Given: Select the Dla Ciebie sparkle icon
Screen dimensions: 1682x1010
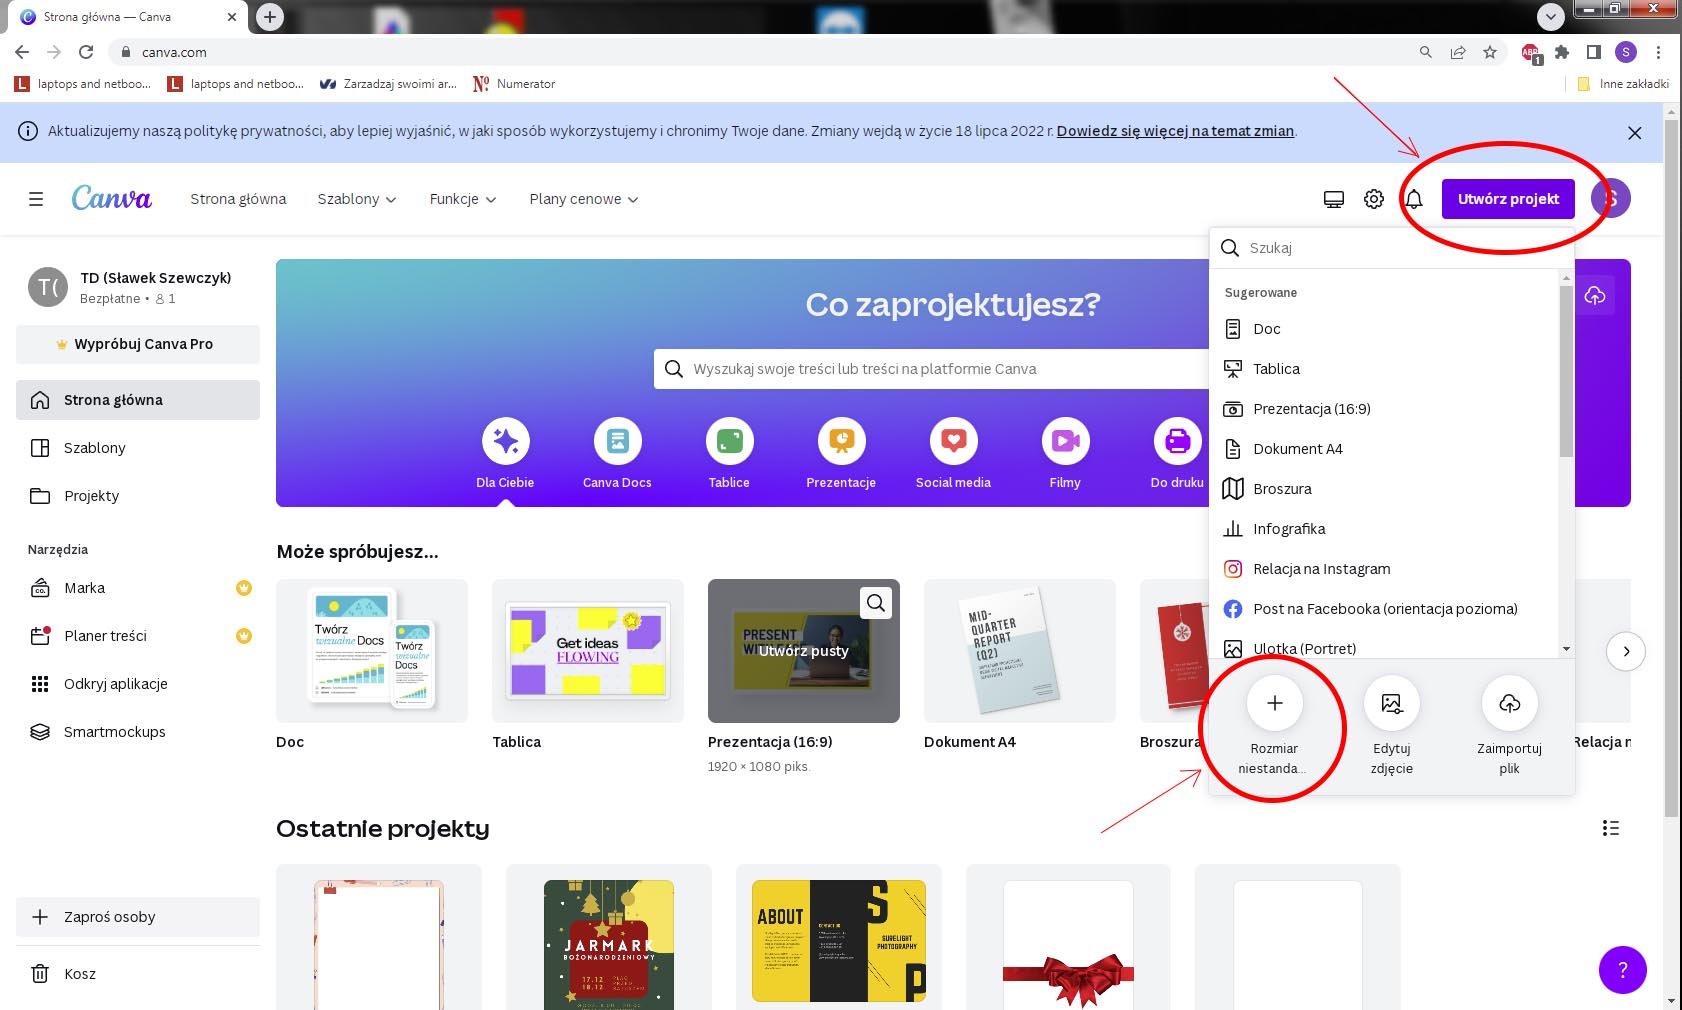Looking at the screenshot, I should 505,441.
